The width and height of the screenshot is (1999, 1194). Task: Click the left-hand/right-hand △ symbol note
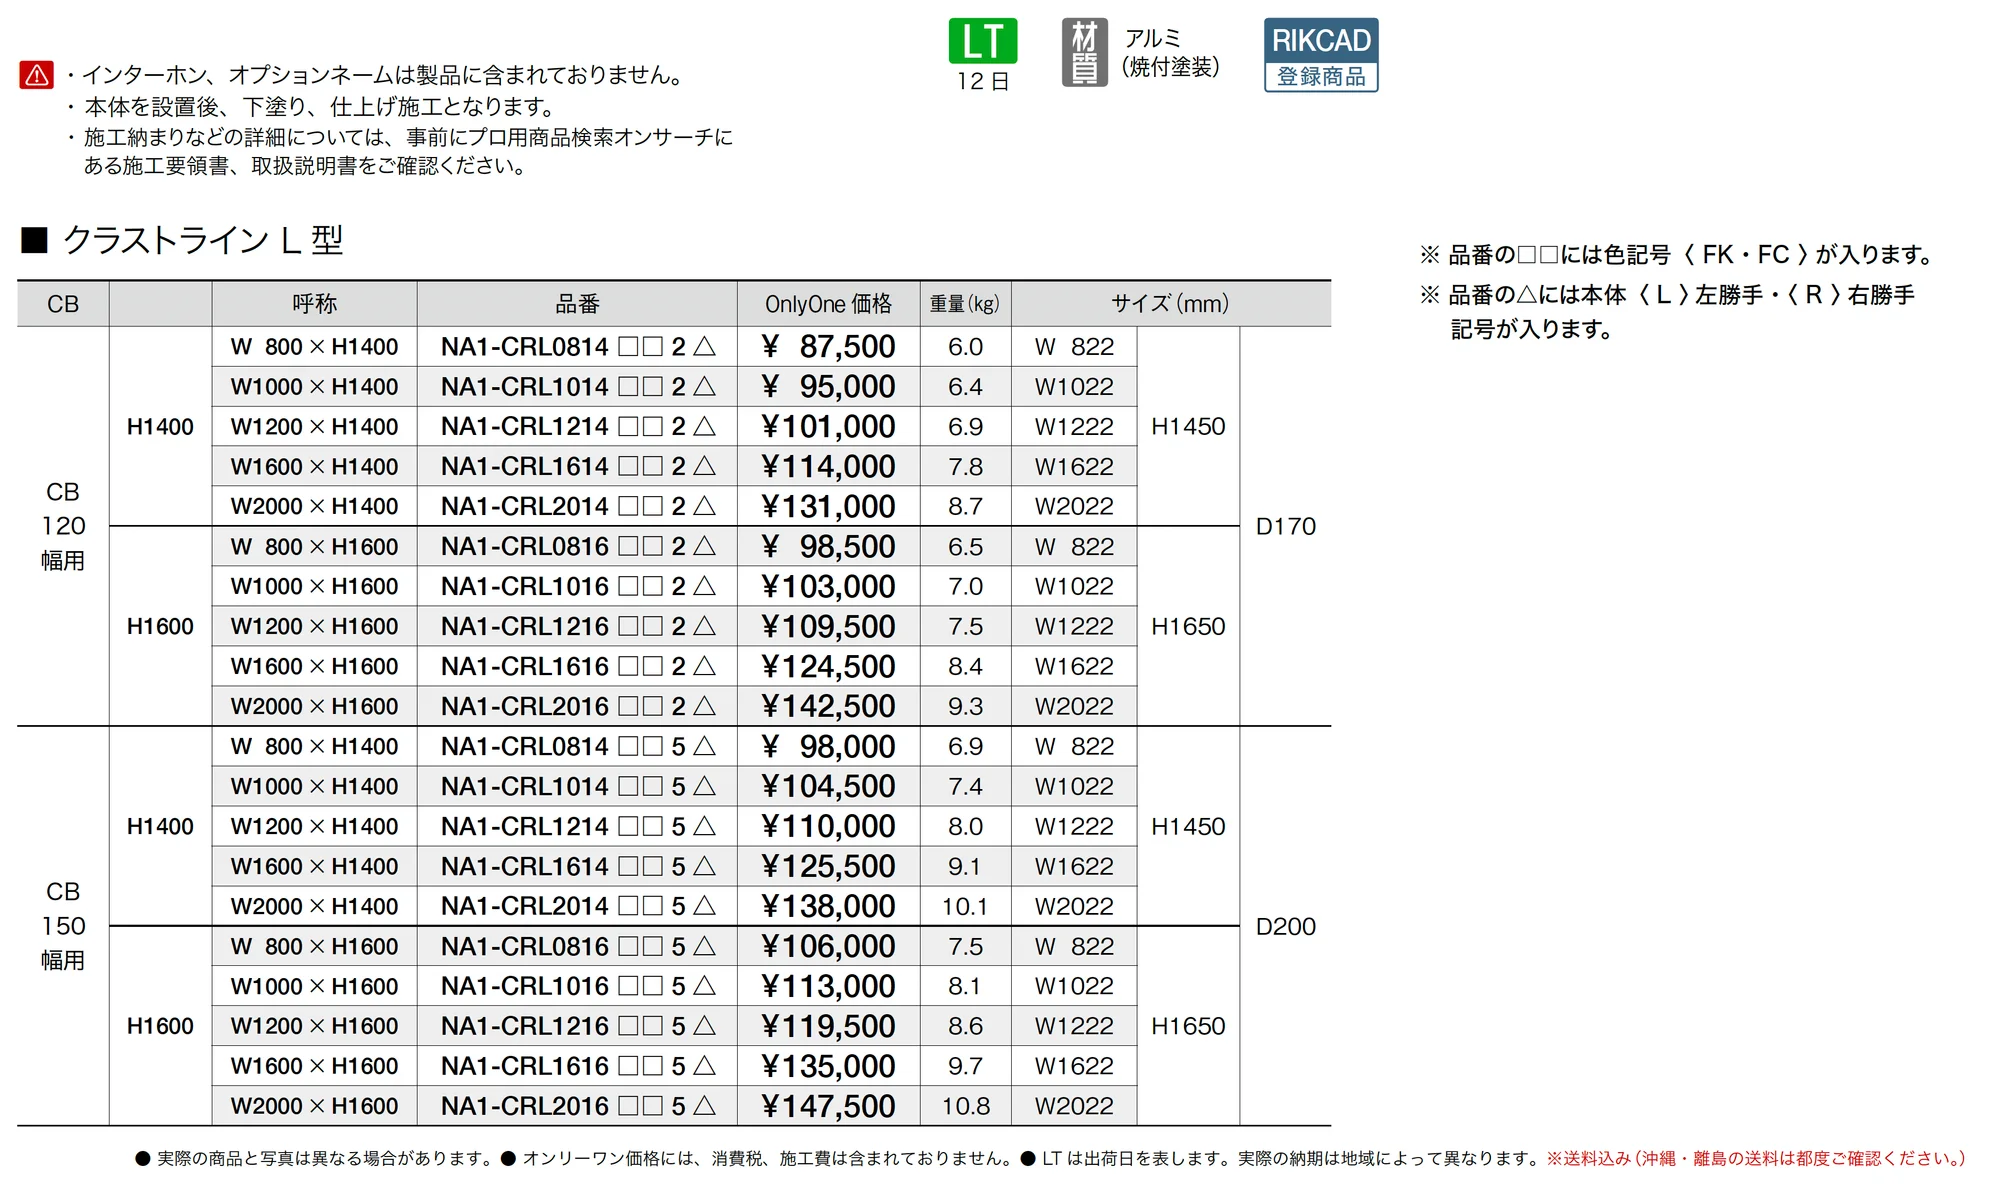[1667, 311]
